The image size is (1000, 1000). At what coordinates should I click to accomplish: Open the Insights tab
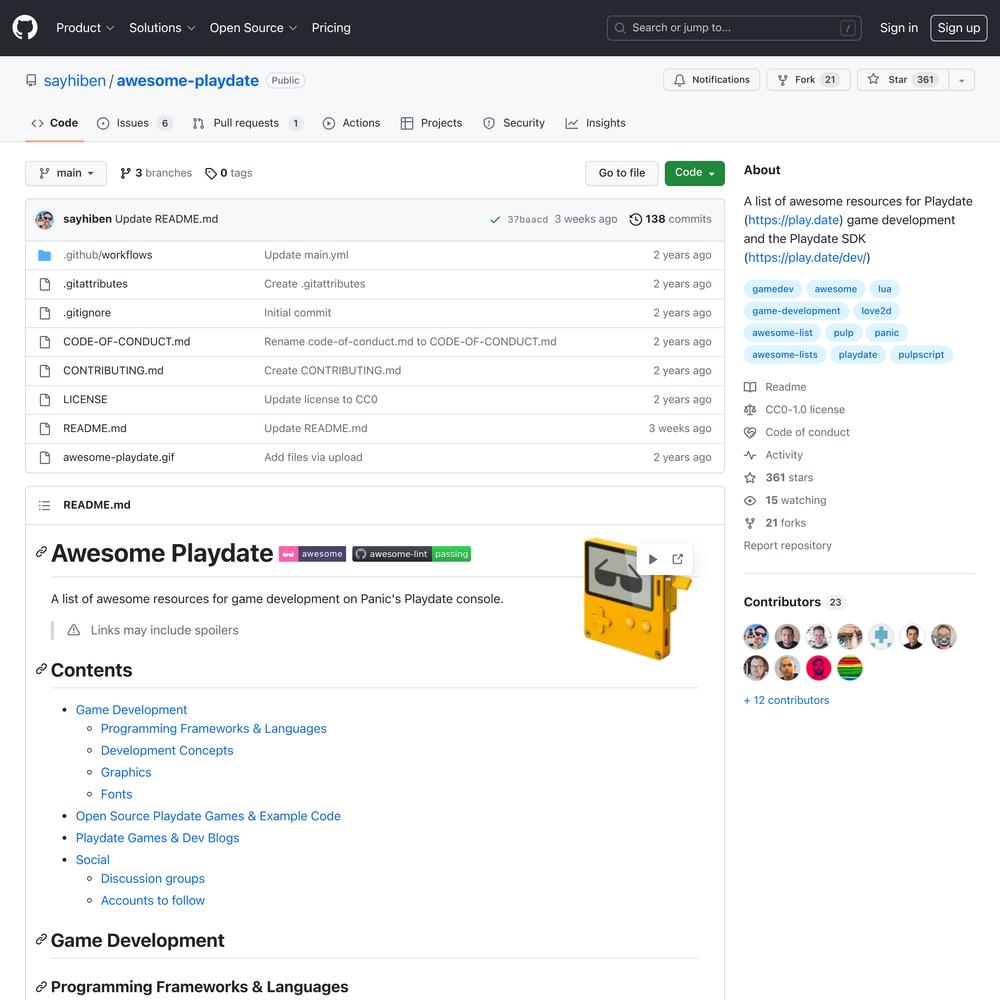point(596,123)
